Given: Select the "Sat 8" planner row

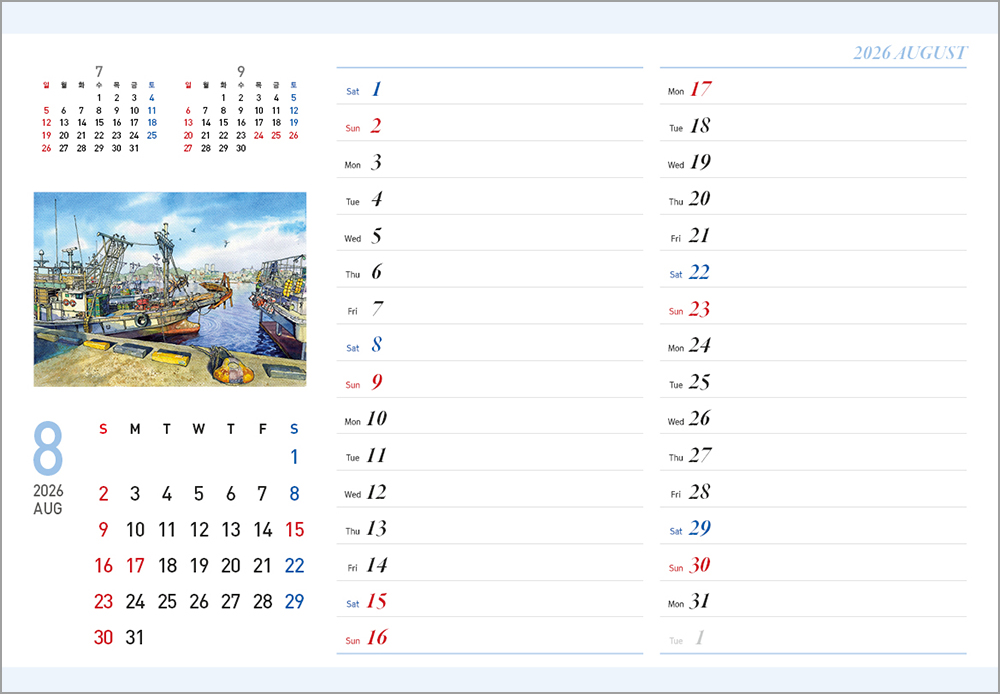Looking at the screenshot, I should coord(489,343).
